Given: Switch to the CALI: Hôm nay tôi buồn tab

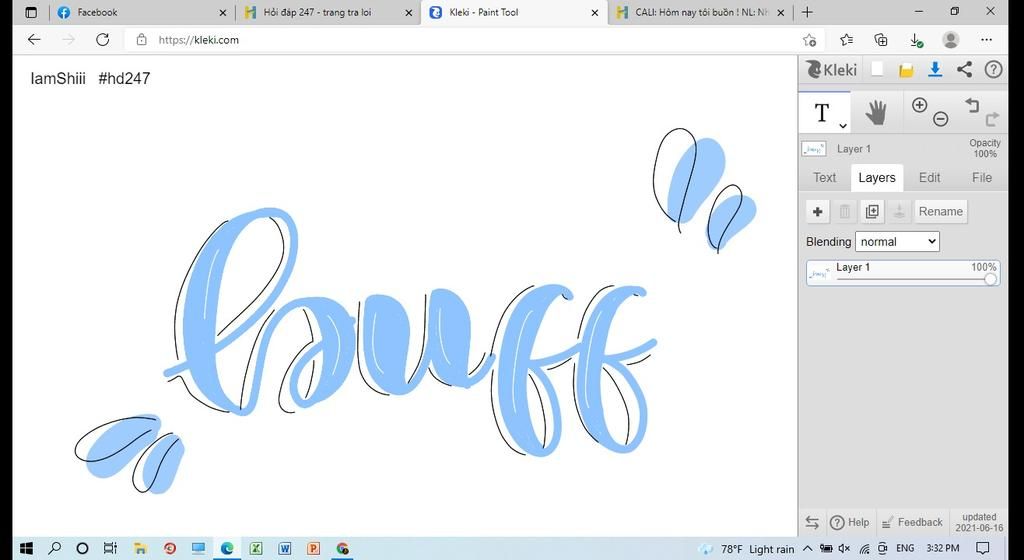Looking at the screenshot, I should [x=701, y=12].
